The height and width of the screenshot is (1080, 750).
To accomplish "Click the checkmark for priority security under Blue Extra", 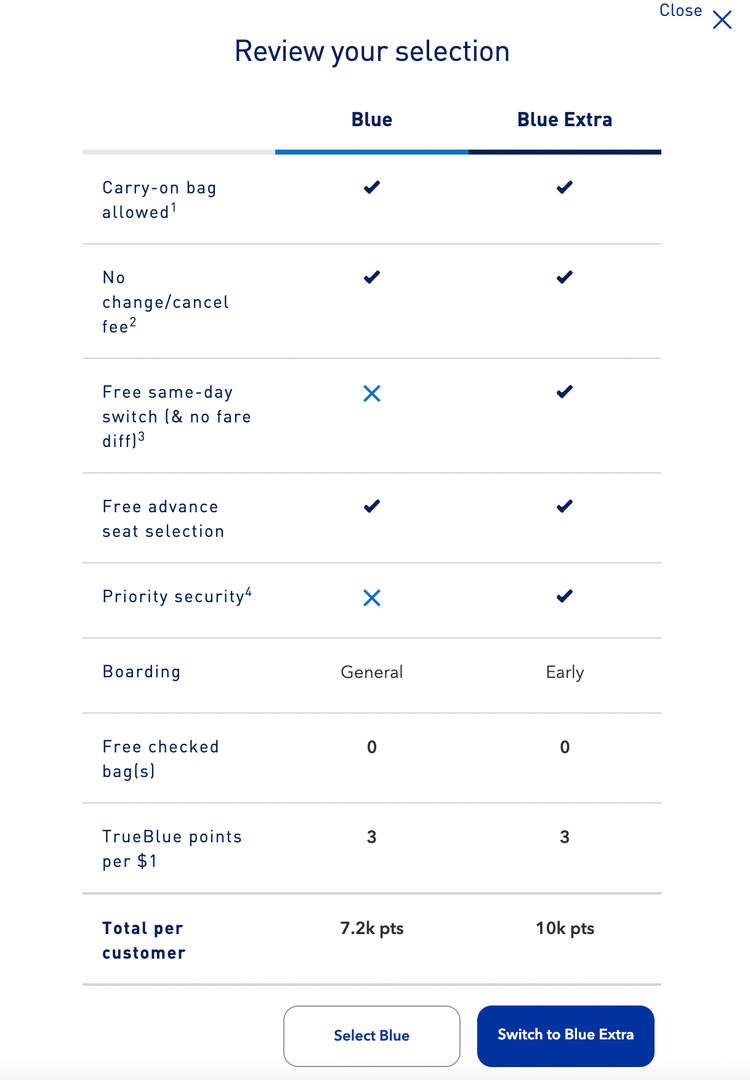I will [x=564, y=597].
